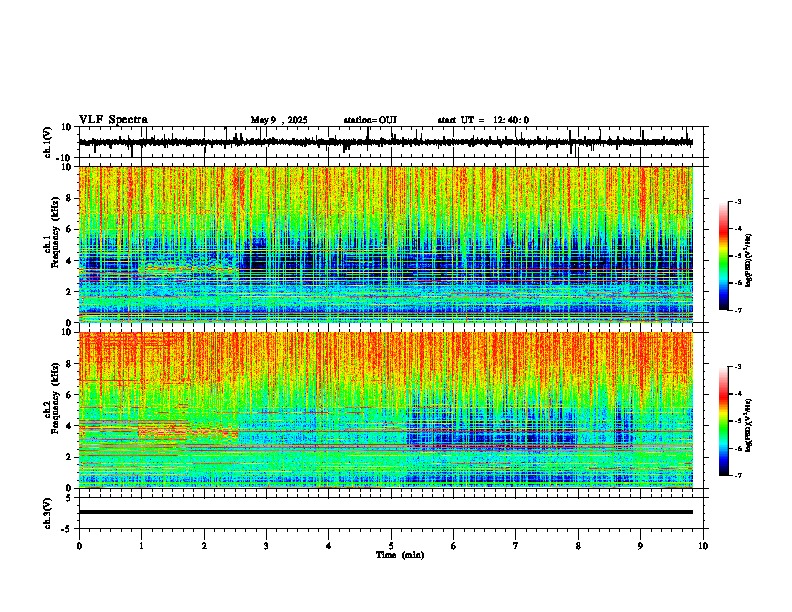Image resolution: width=792 pixels, height=612 pixels.
Task: Click the "station=OUI" header label
Action: (370, 120)
